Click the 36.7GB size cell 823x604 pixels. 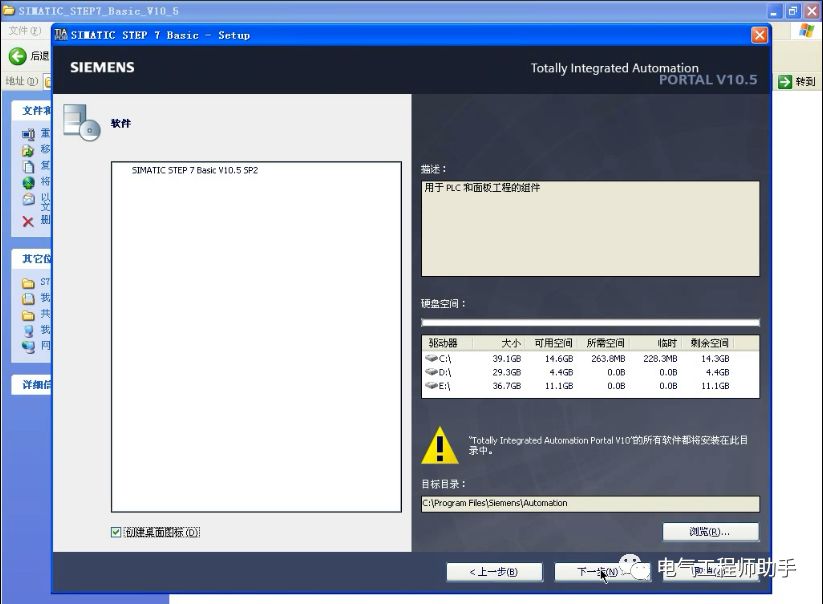click(507, 386)
